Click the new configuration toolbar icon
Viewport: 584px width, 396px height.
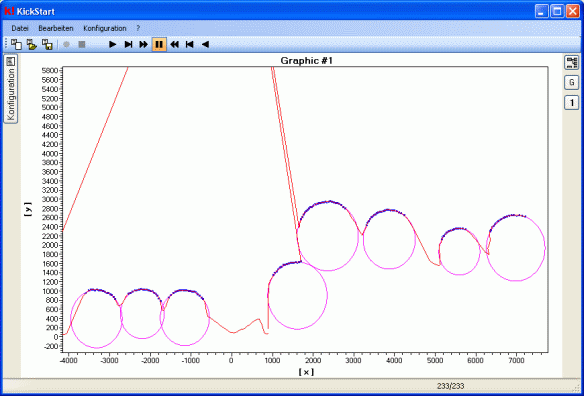[16, 44]
